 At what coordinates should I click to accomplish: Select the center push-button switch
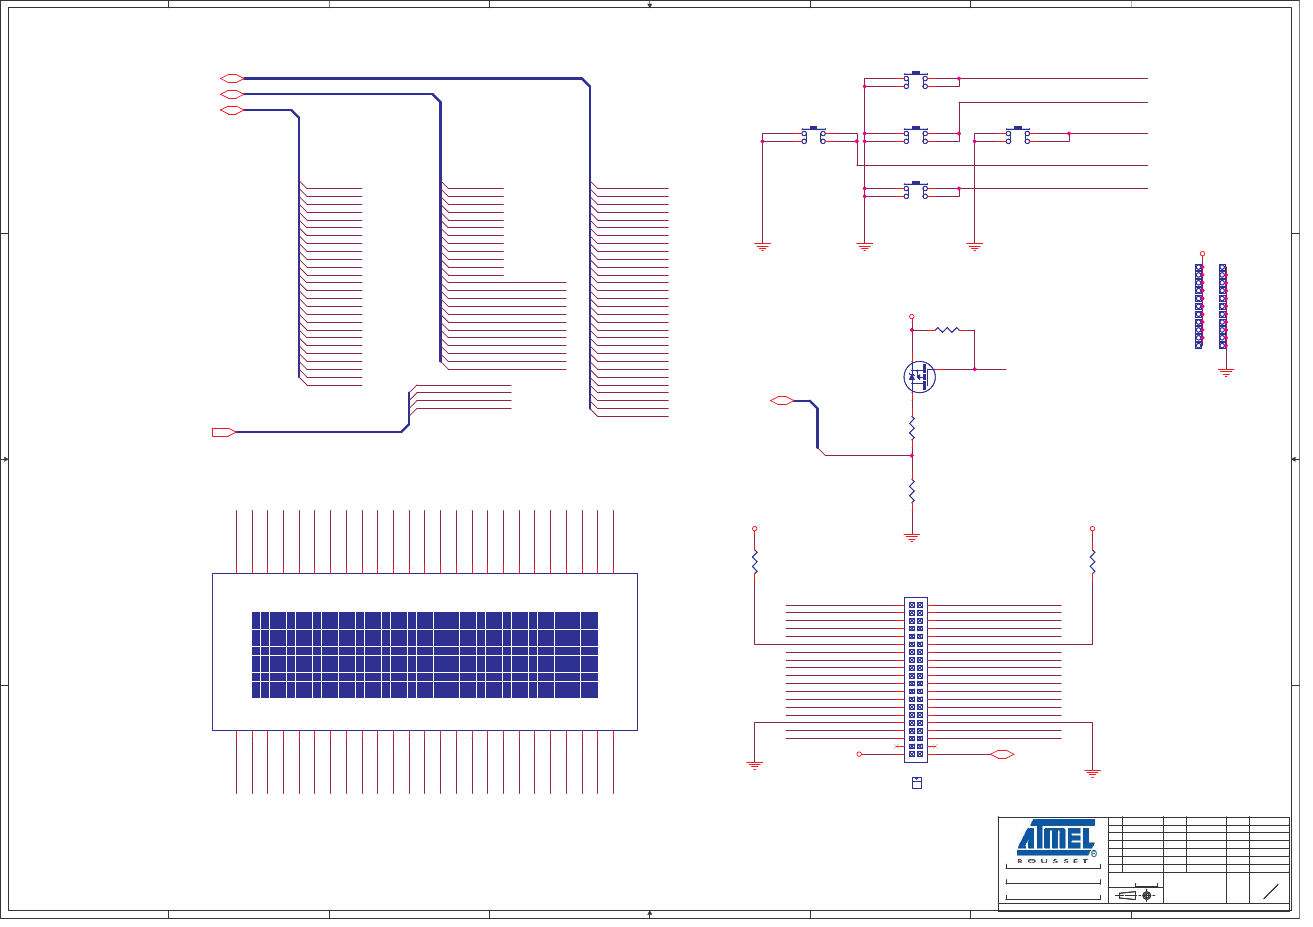pyautogui.click(x=915, y=135)
